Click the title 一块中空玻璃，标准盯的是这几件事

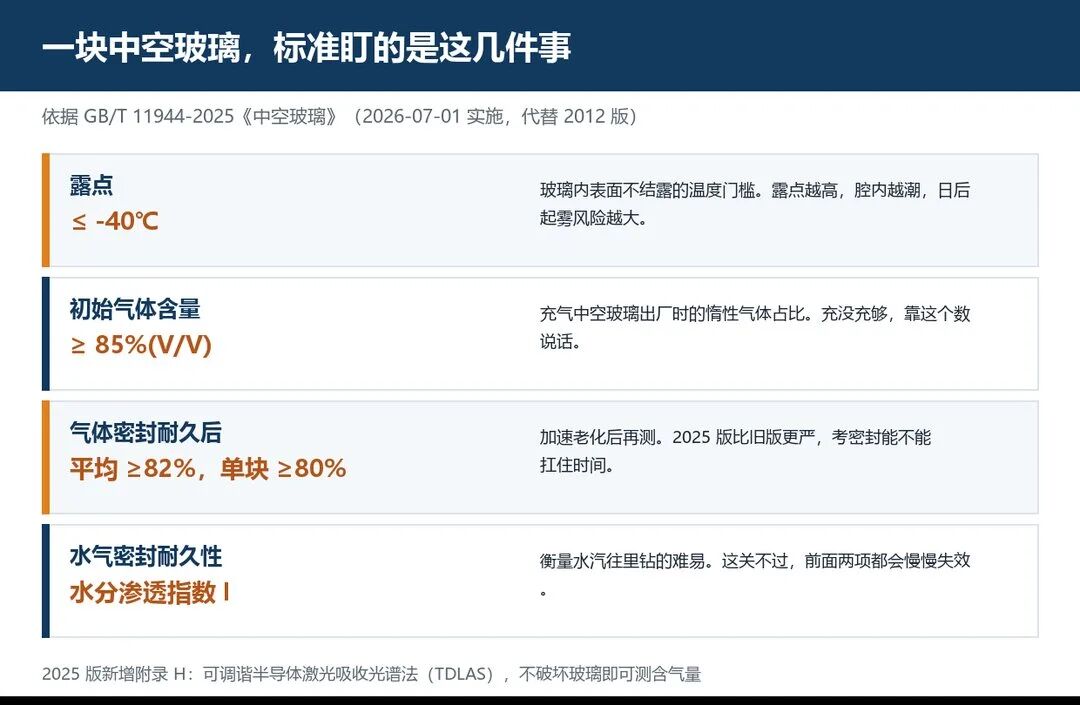pos(307,48)
